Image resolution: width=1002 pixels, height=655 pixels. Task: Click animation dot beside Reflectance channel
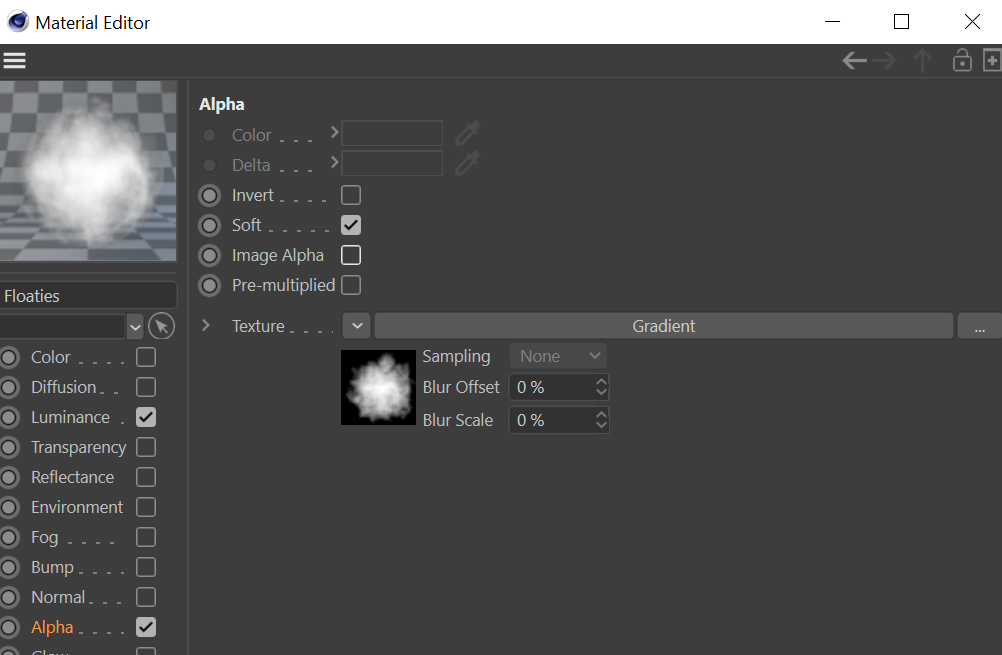[9, 477]
